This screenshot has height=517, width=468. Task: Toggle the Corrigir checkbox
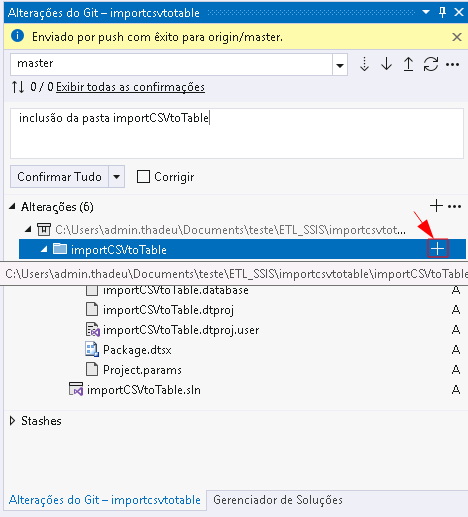pyautogui.click(x=143, y=177)
